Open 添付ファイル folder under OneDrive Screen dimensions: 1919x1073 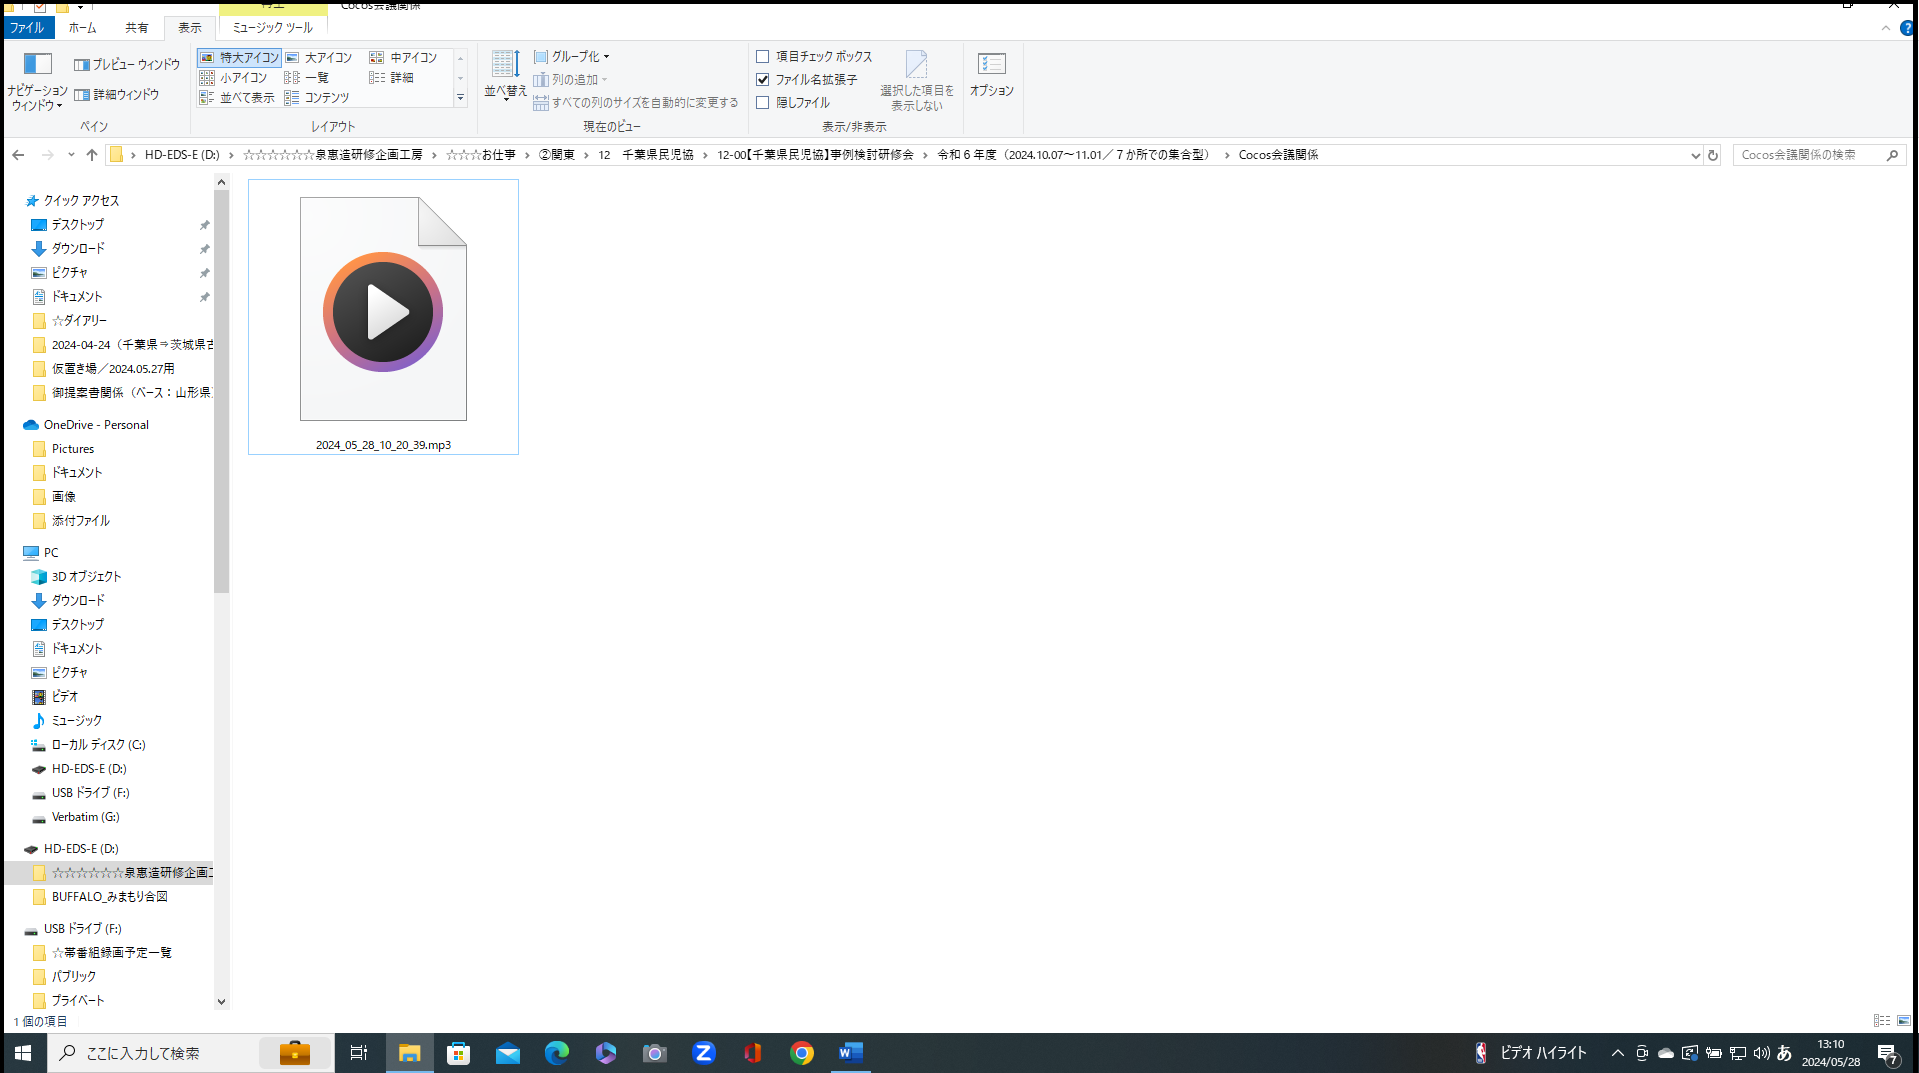[81, 521]
